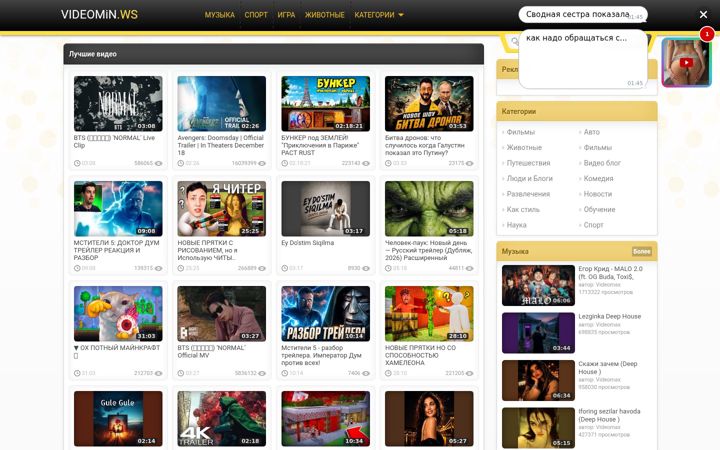Viewport: 720px width, 450px height.
Task: Open the 'как надо обращаться с...' message bubble
Action: tap(583, 59)
